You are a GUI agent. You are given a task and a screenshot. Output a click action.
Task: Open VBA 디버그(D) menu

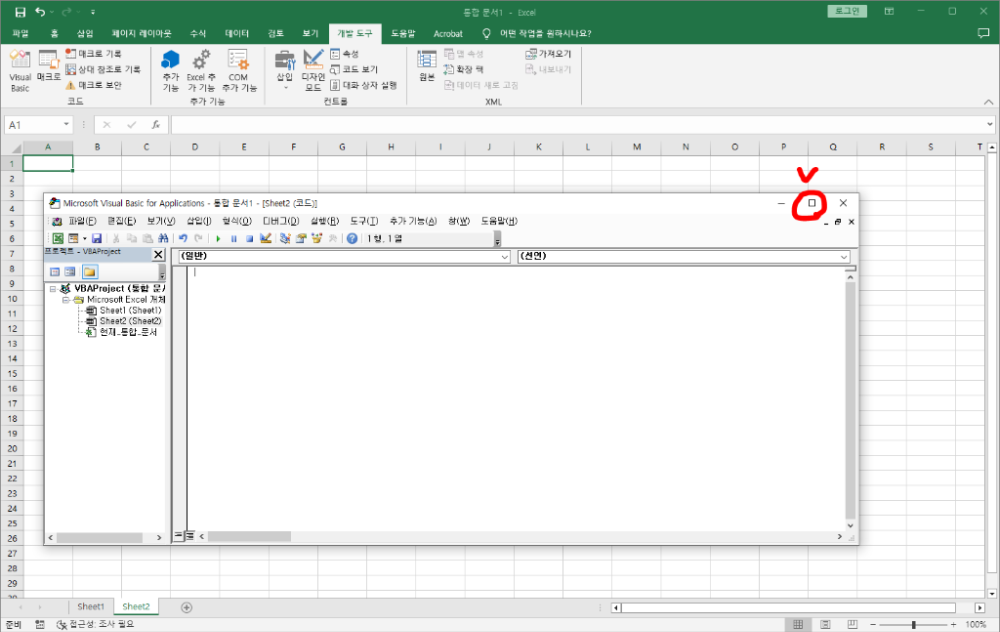click(281, 221)
